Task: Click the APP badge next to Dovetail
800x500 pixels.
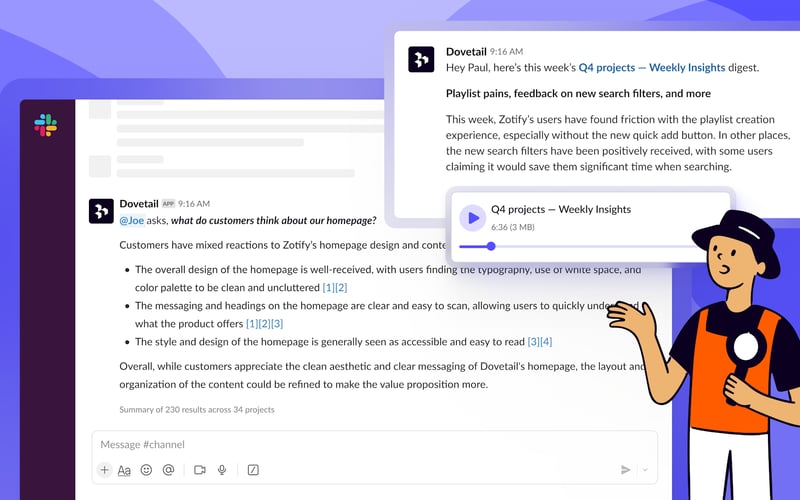Action: (x=168, y=204)
